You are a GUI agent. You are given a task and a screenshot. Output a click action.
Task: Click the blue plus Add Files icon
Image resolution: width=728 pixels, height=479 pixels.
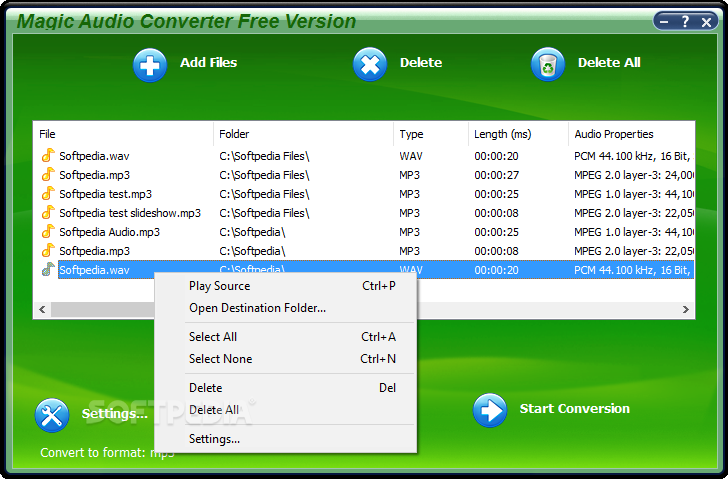pyautogui.click(x=150, y=65)
